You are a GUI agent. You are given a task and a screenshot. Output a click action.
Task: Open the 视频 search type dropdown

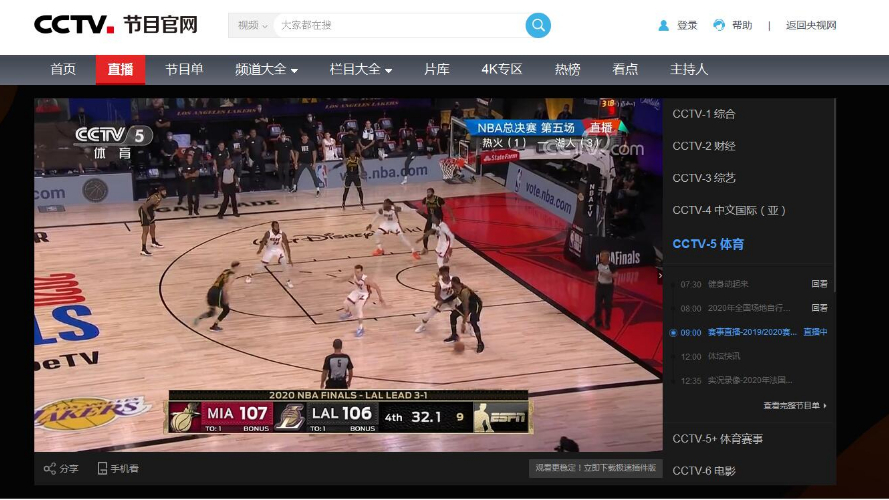(252, 26)
